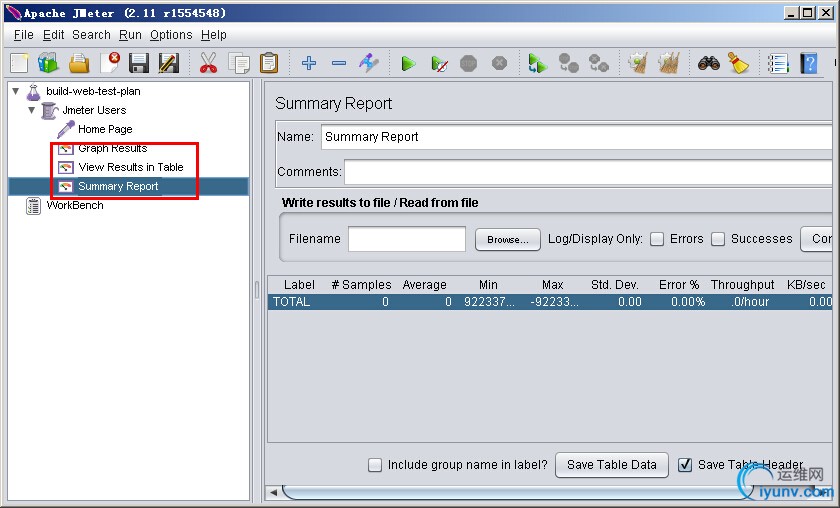Open Function Helper list icon
Image resolution: width=840 pixels, height=508 pixels.
[x=778, y=63]
